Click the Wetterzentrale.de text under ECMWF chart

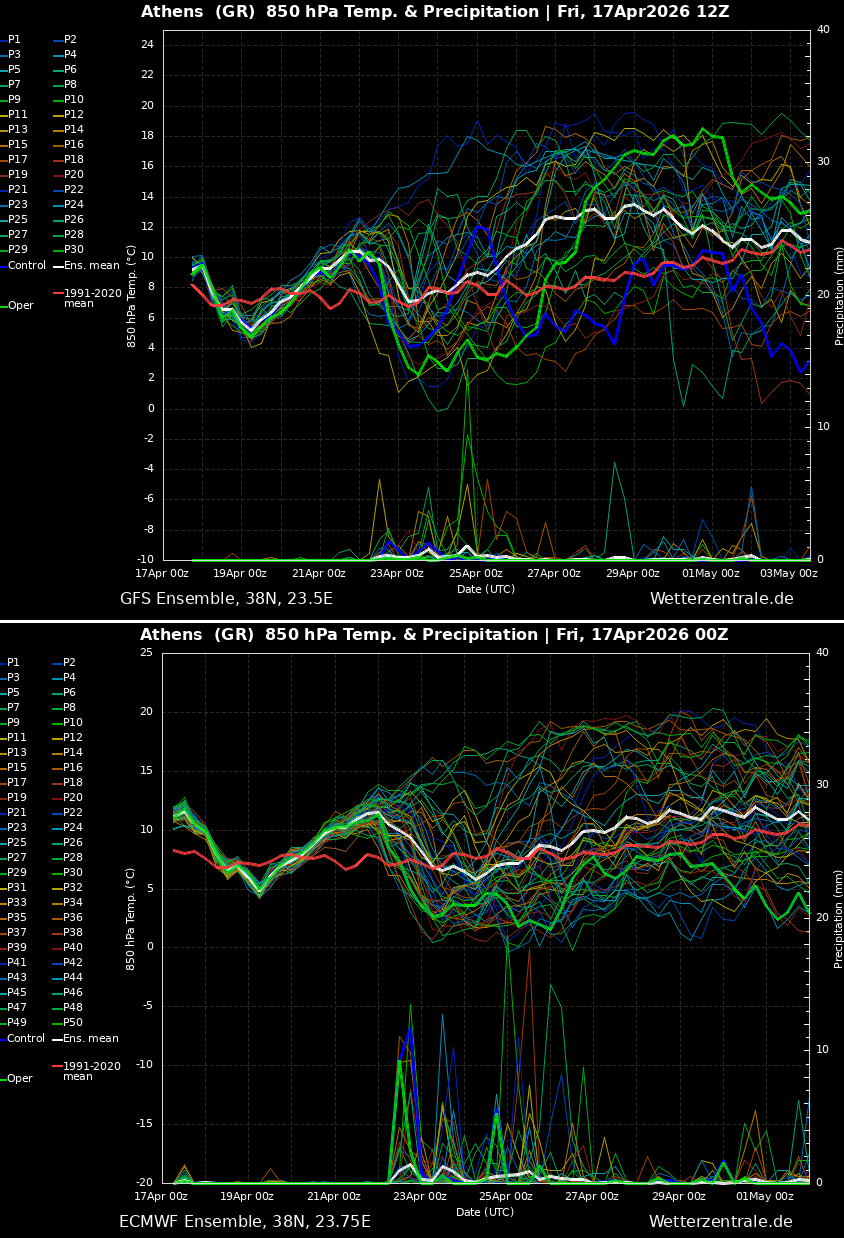click(720, 1222)
